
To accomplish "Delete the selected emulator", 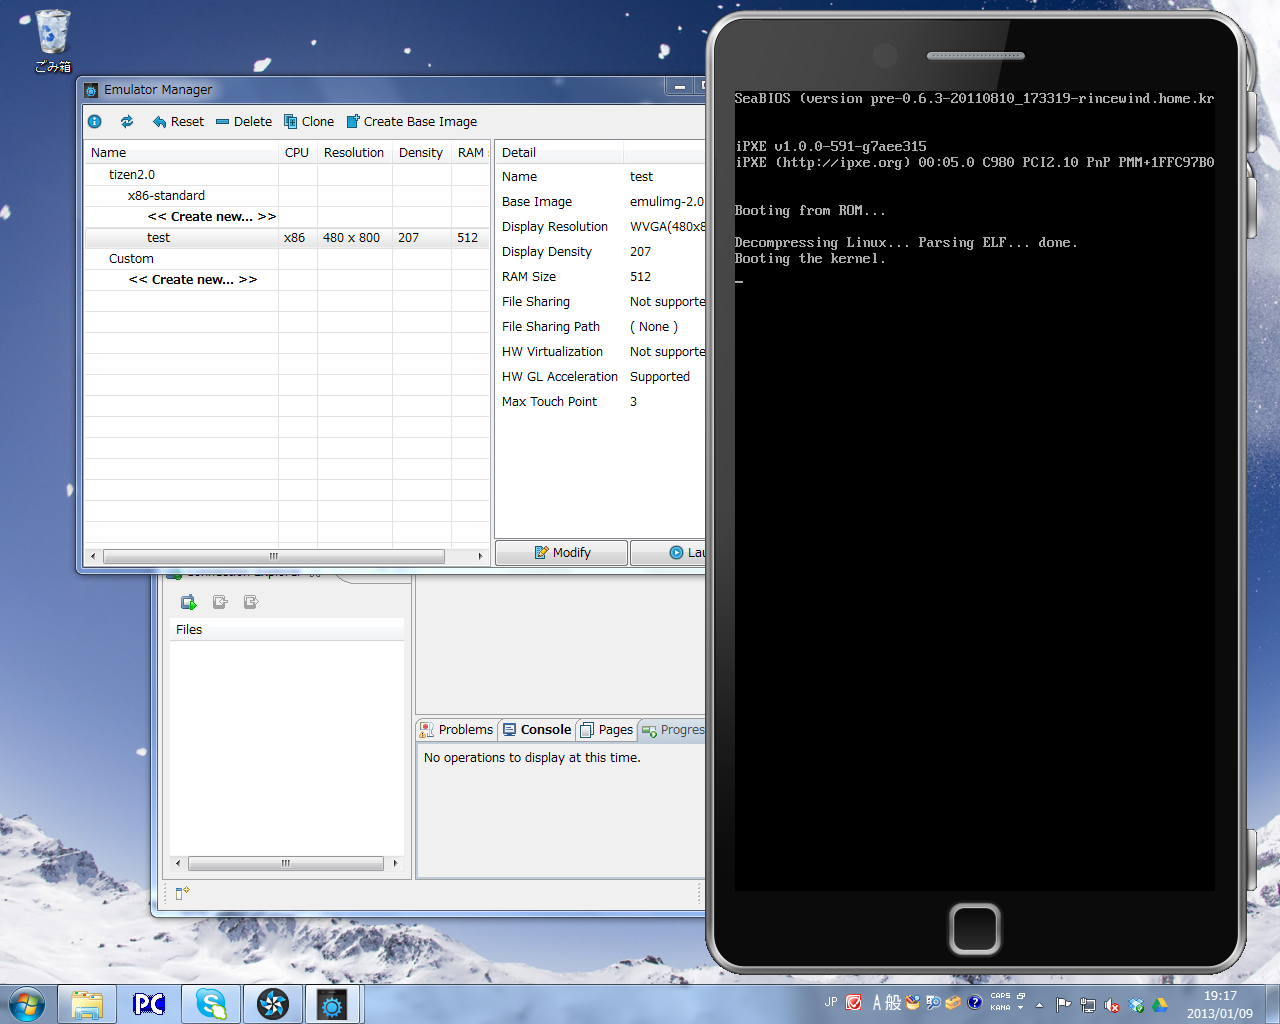I will point(244,122).
